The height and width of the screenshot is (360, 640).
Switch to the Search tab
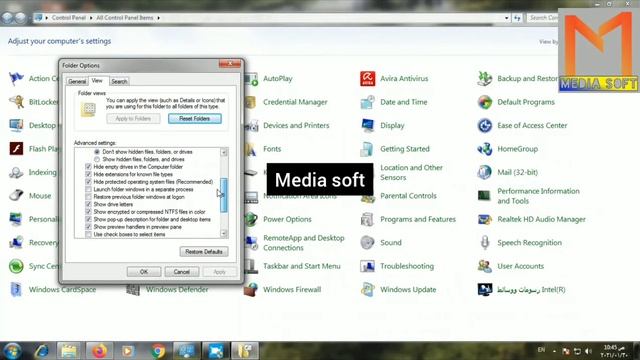point(119,81)
